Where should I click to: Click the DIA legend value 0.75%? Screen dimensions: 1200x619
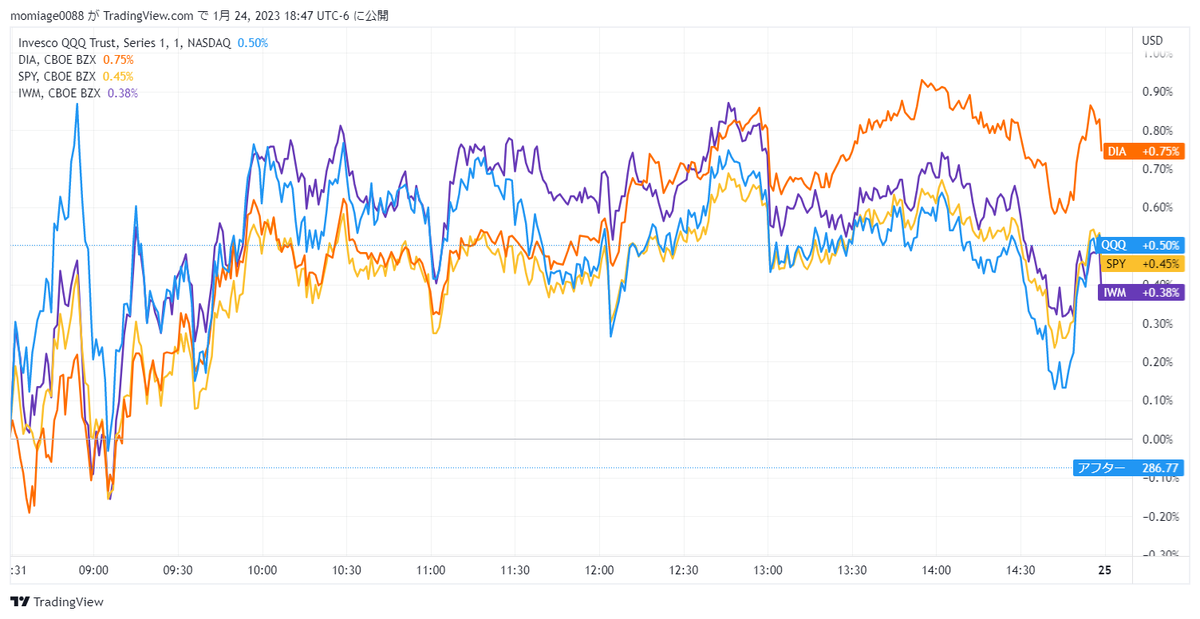coord(118,60)
